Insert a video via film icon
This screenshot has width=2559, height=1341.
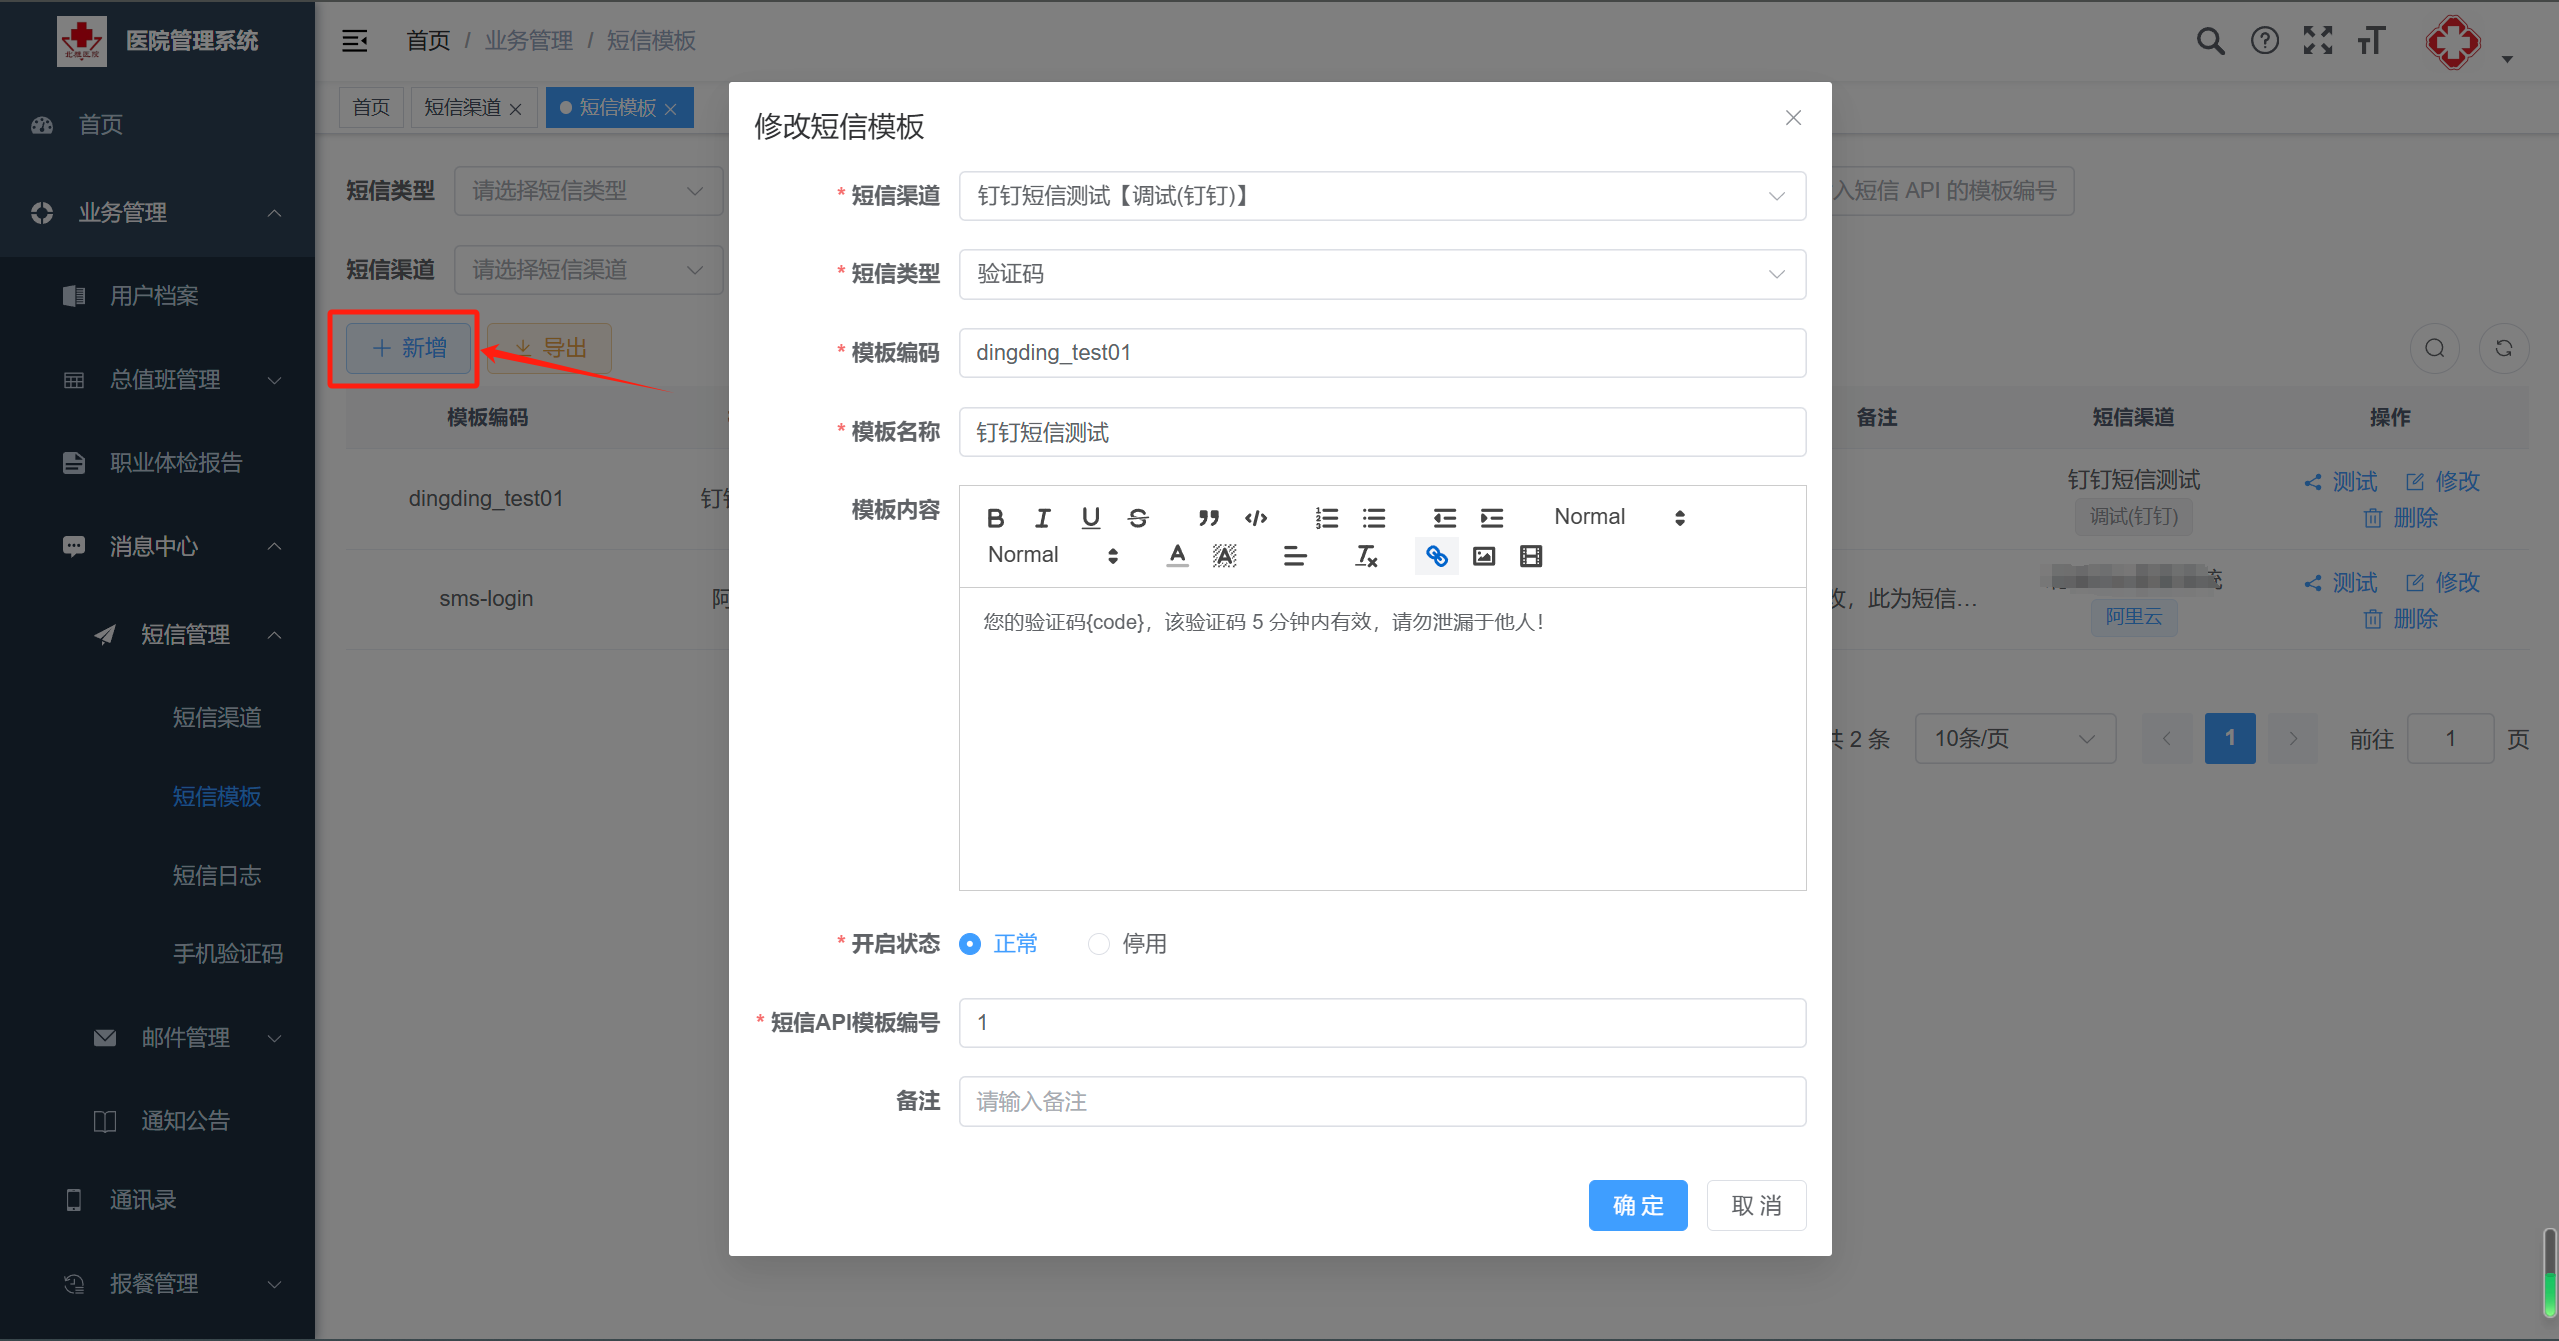click(x=1531, y=556)
